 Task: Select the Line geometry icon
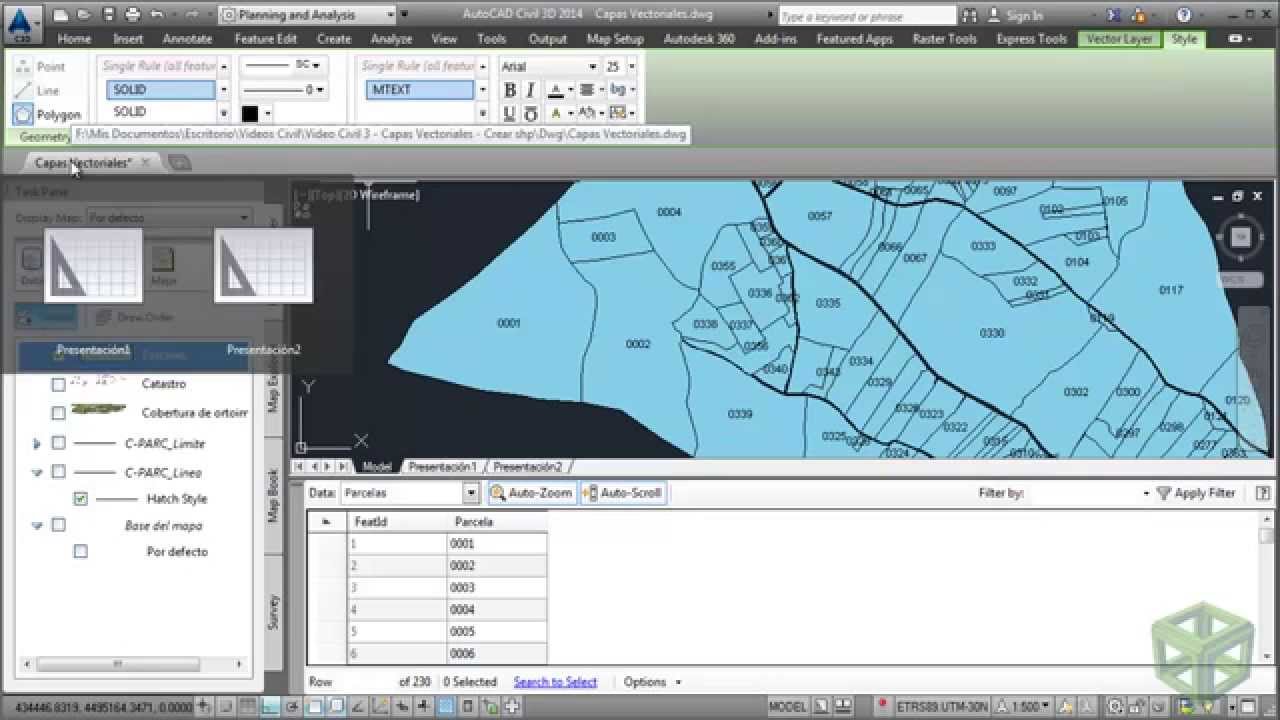point(23,90)
